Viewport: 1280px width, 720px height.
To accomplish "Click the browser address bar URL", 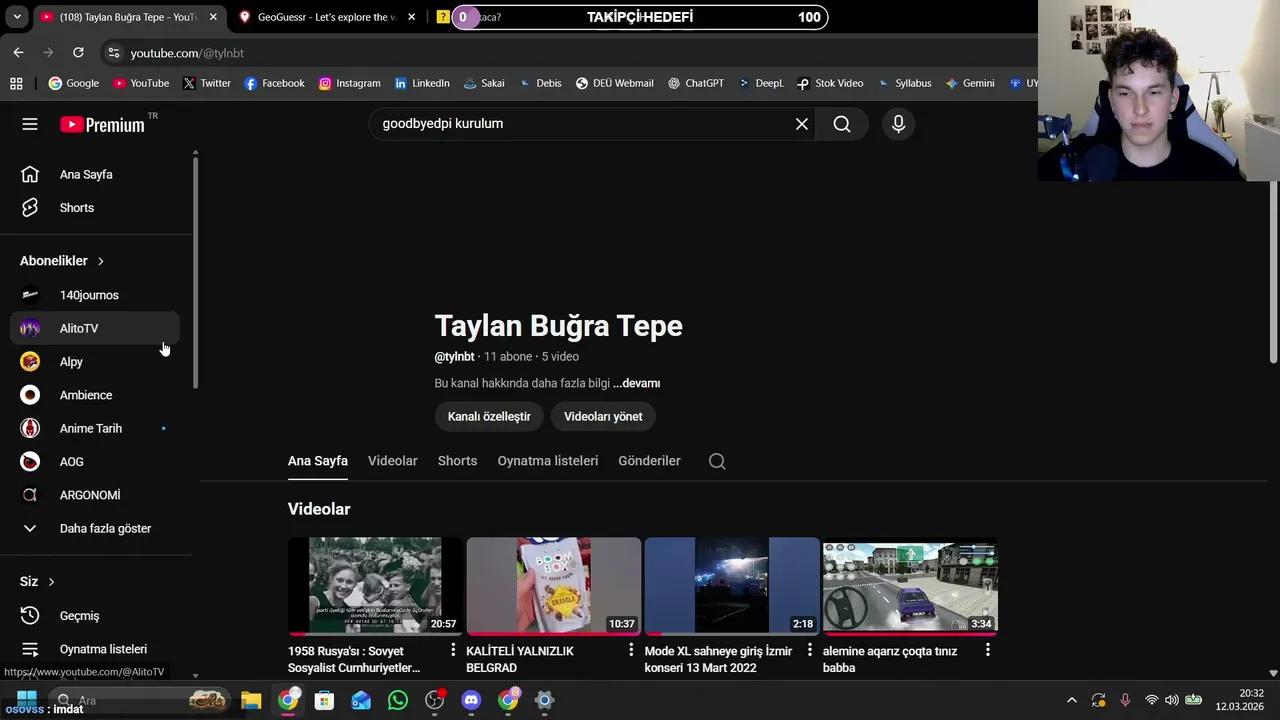I will (x=187, y=53).
